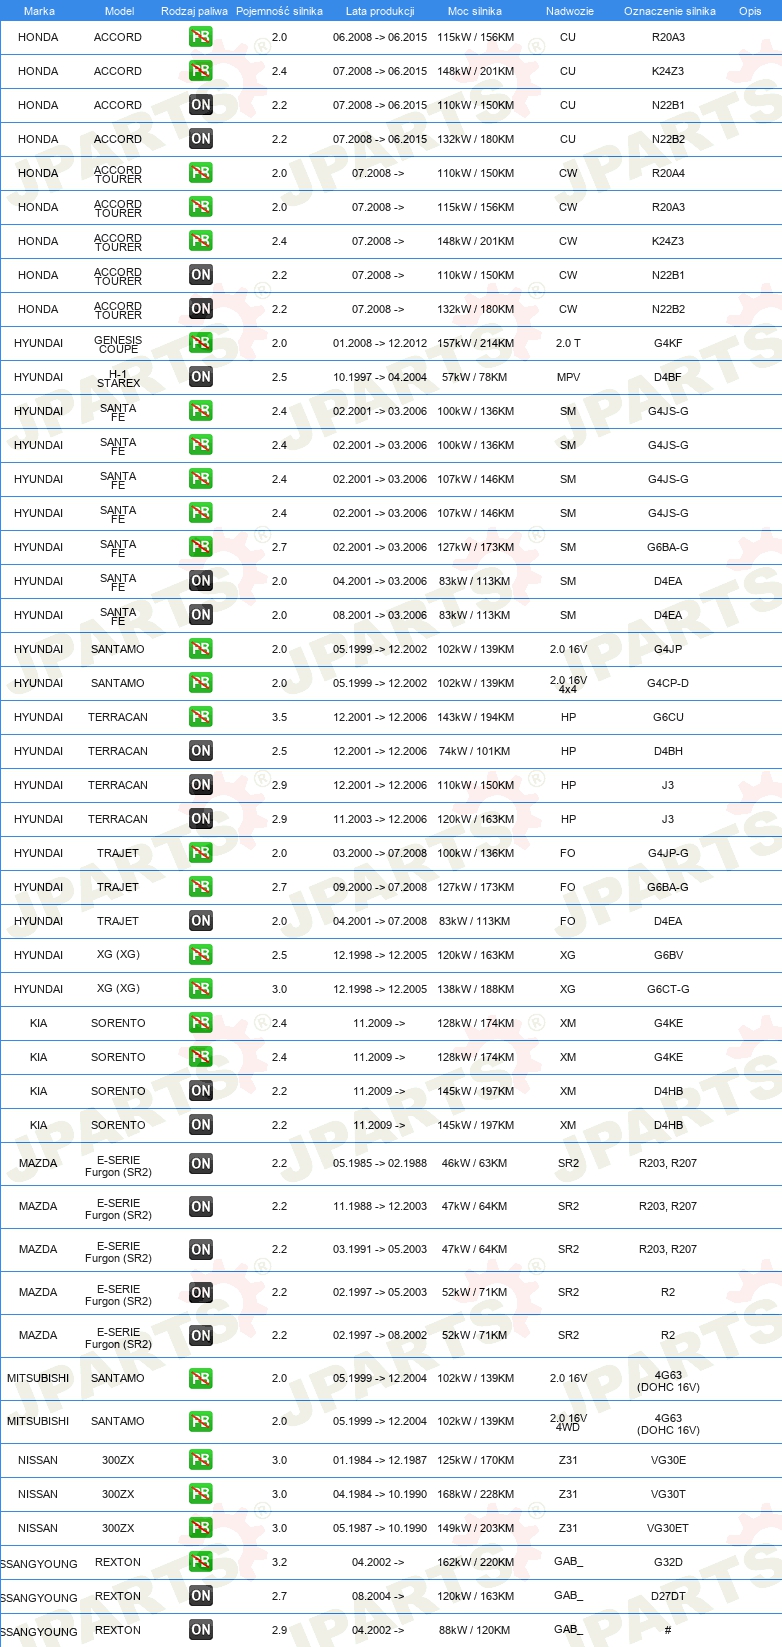Select the H-1 STAREX model cell
The image size is (782, 1647).
118,378
